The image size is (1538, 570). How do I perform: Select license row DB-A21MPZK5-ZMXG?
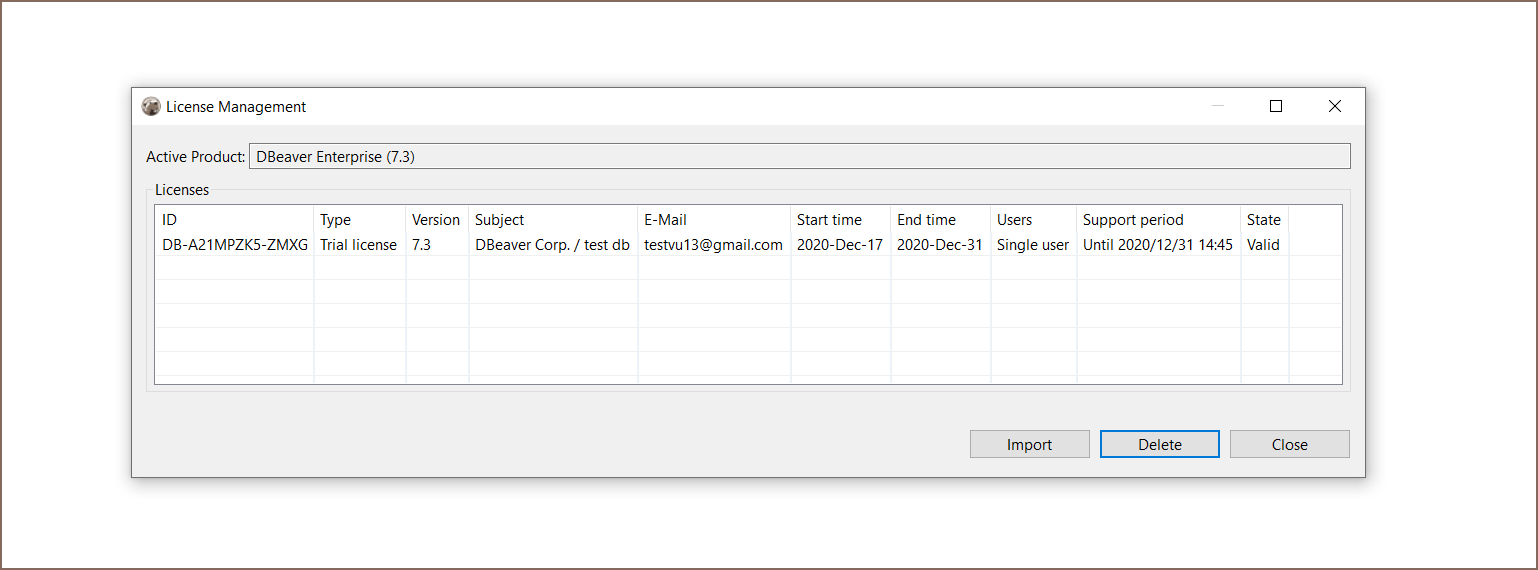coord(235,245)
